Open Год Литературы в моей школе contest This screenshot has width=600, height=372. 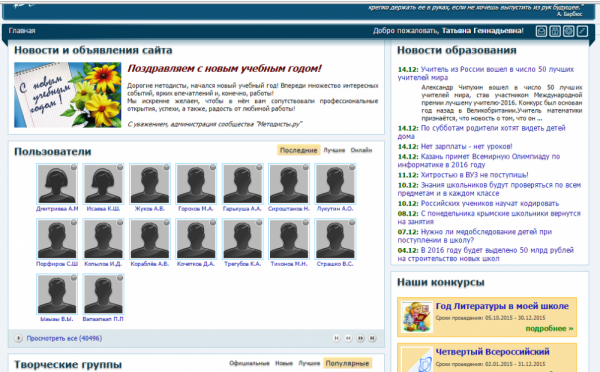502,306
